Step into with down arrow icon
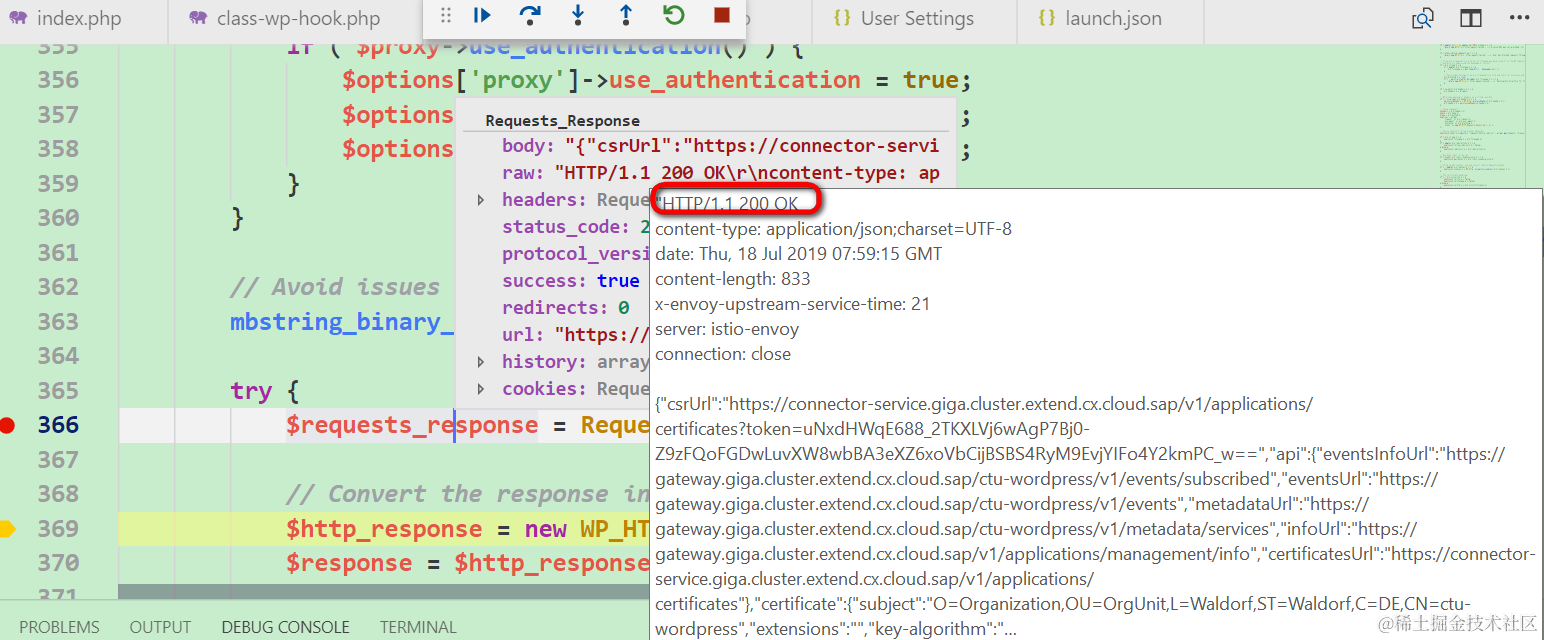The height and width of the screenshot is (640, 1544). pos(578,15)
